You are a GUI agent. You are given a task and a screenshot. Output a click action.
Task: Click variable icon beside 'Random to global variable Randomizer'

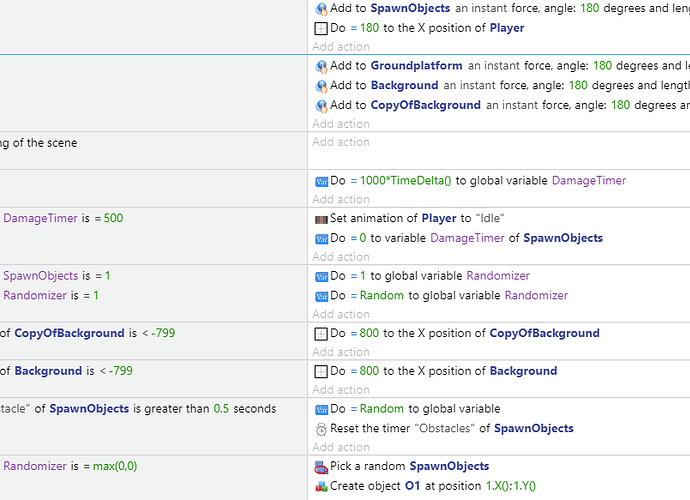[321, 296]
